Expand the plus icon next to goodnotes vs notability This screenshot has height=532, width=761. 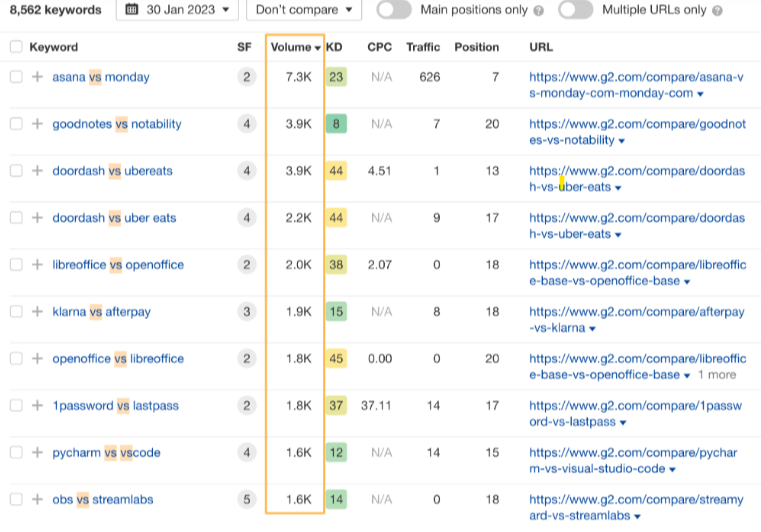(x=37, y=124)
